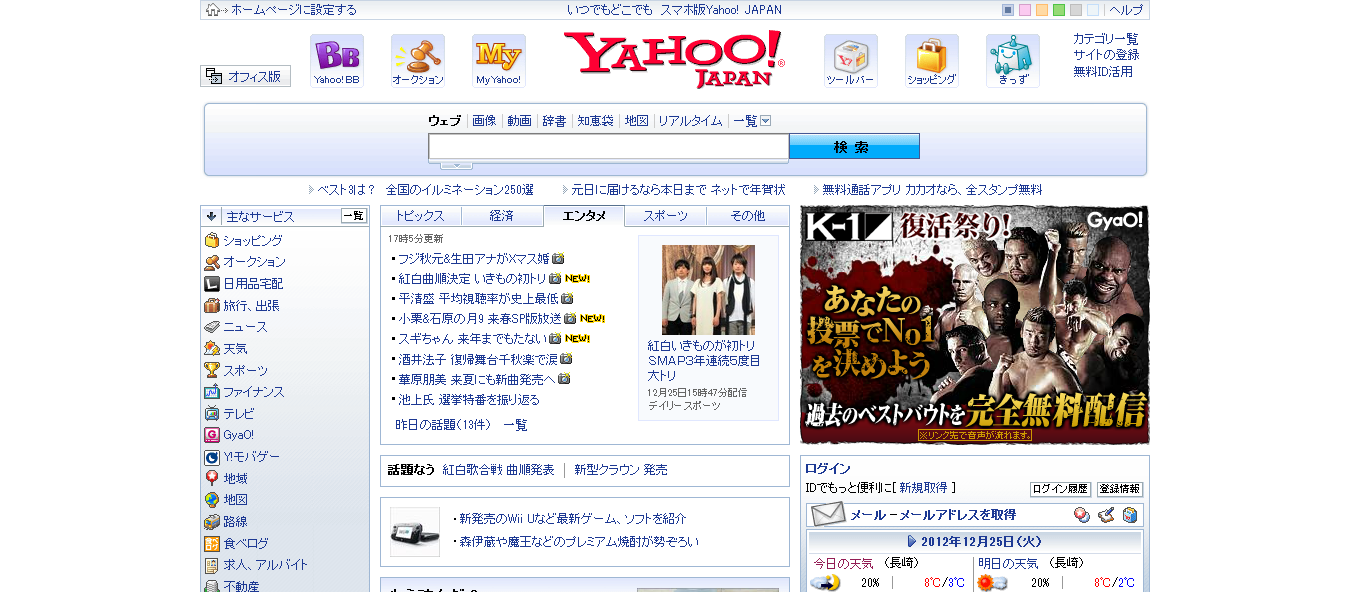Screen dimensions: 1349x592
Task: Select the 知恵袋 search category
Action: click(595, 121)
